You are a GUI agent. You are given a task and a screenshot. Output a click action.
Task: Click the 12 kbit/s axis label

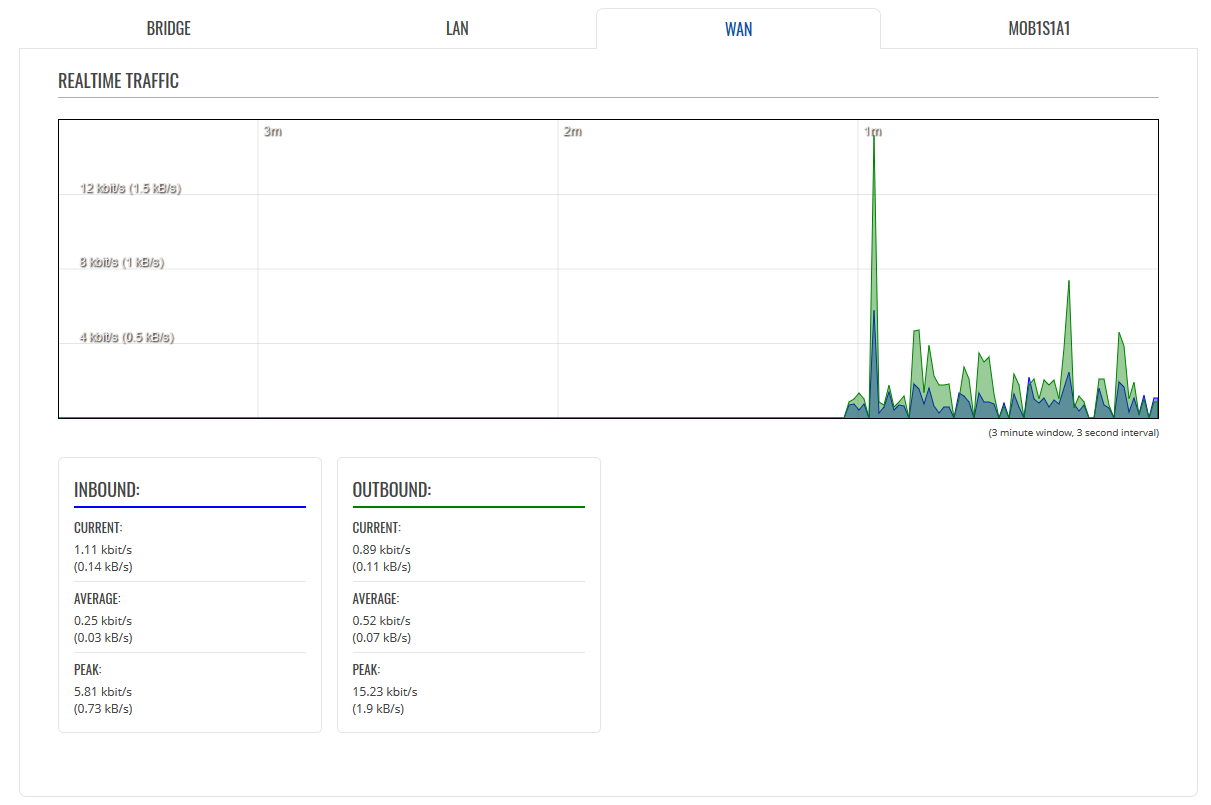(x=130, y=188)
